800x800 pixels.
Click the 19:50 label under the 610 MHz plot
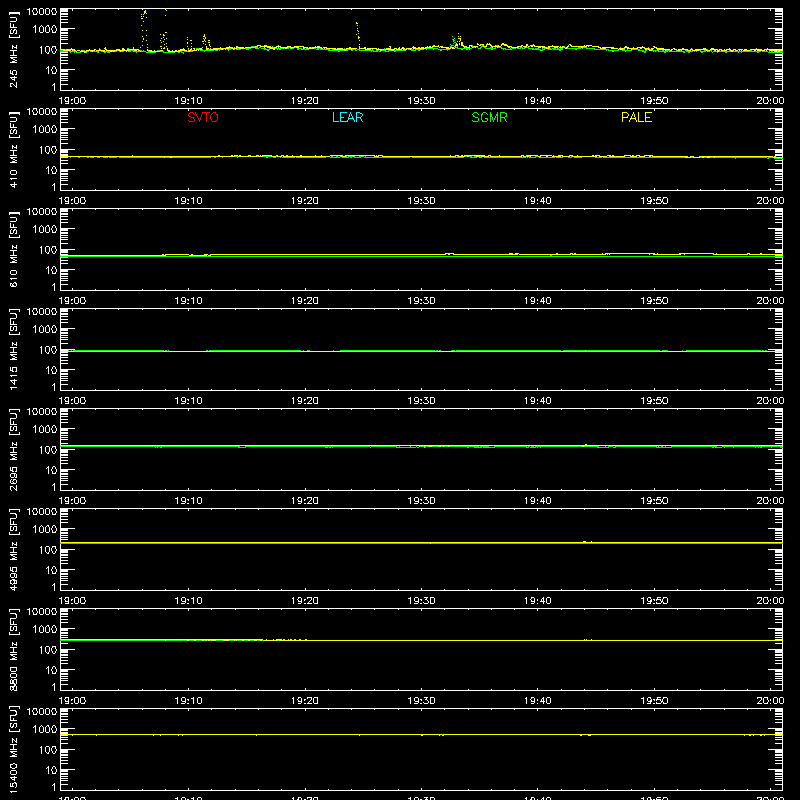coord(654,301)
